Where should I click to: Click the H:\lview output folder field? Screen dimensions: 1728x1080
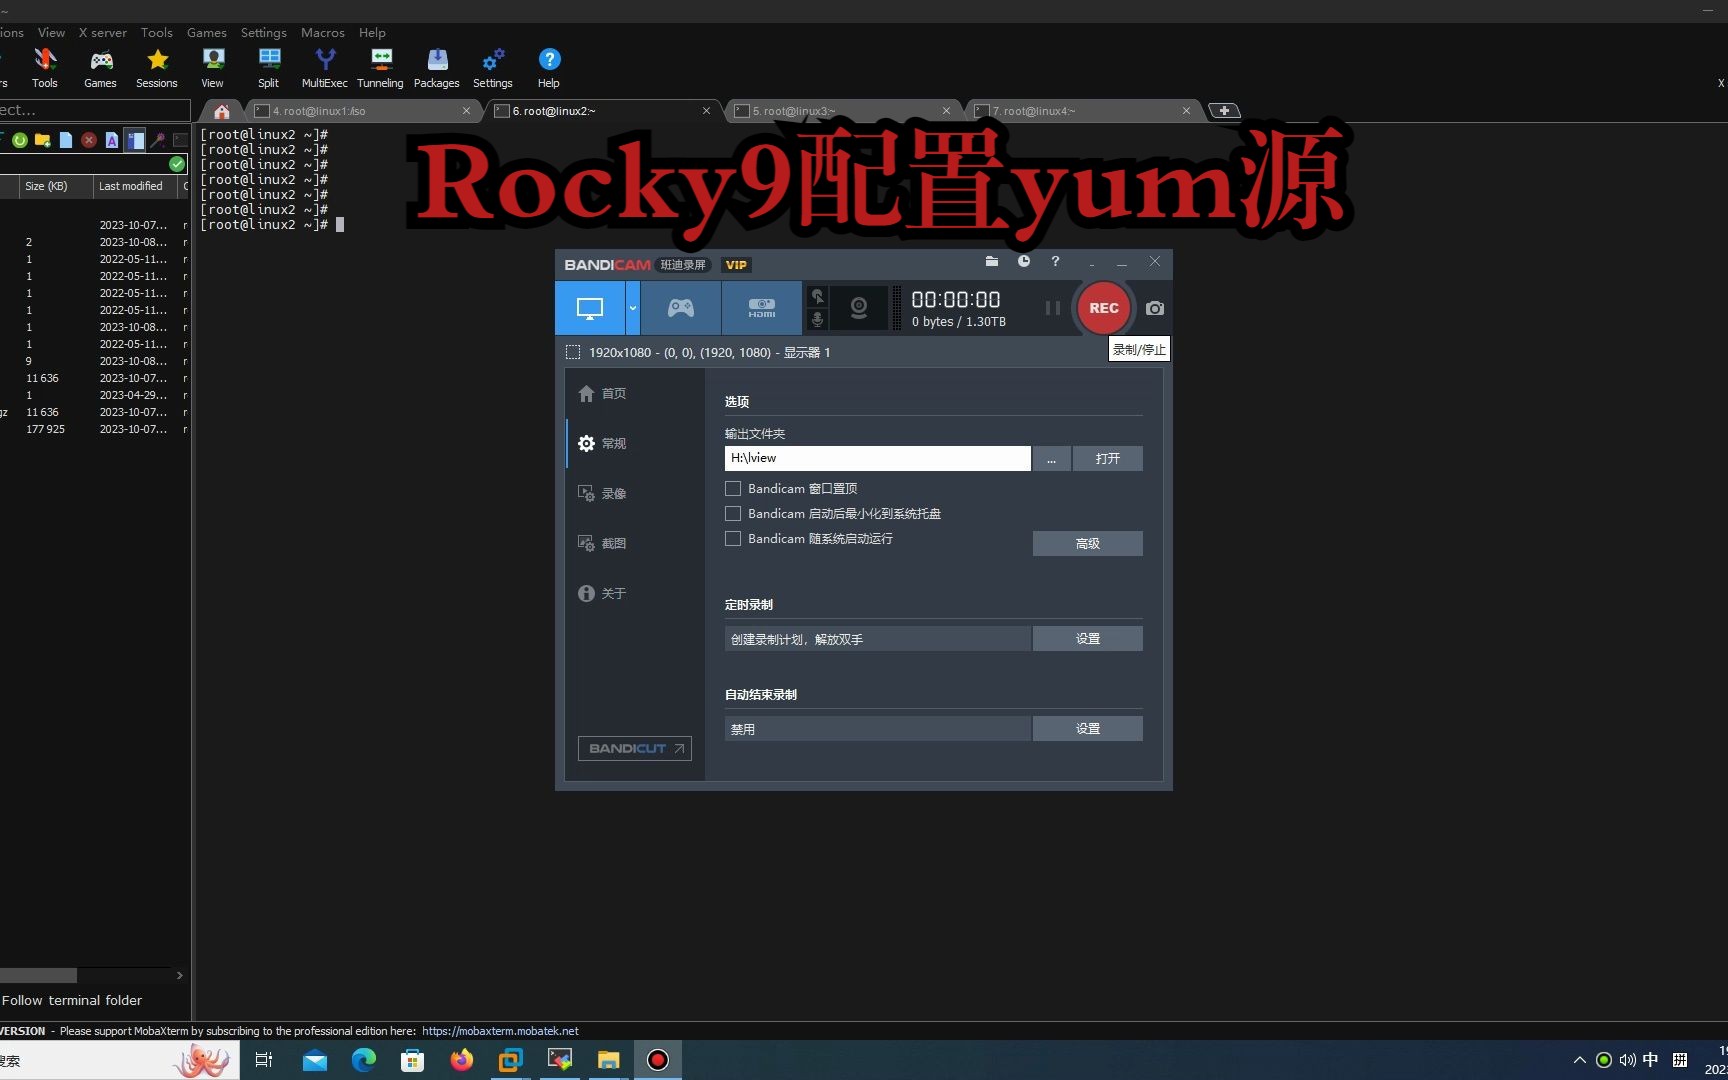[877, 457]
